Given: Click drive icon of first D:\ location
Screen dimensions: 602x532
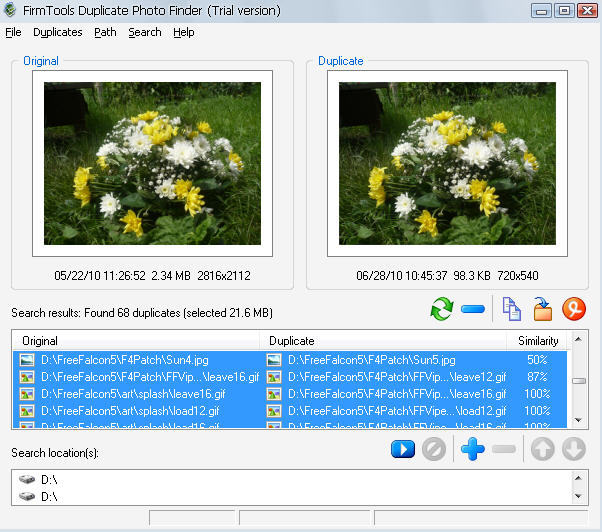Looking at the screenshot, I should pyautogui.click(x=27, y=479).
